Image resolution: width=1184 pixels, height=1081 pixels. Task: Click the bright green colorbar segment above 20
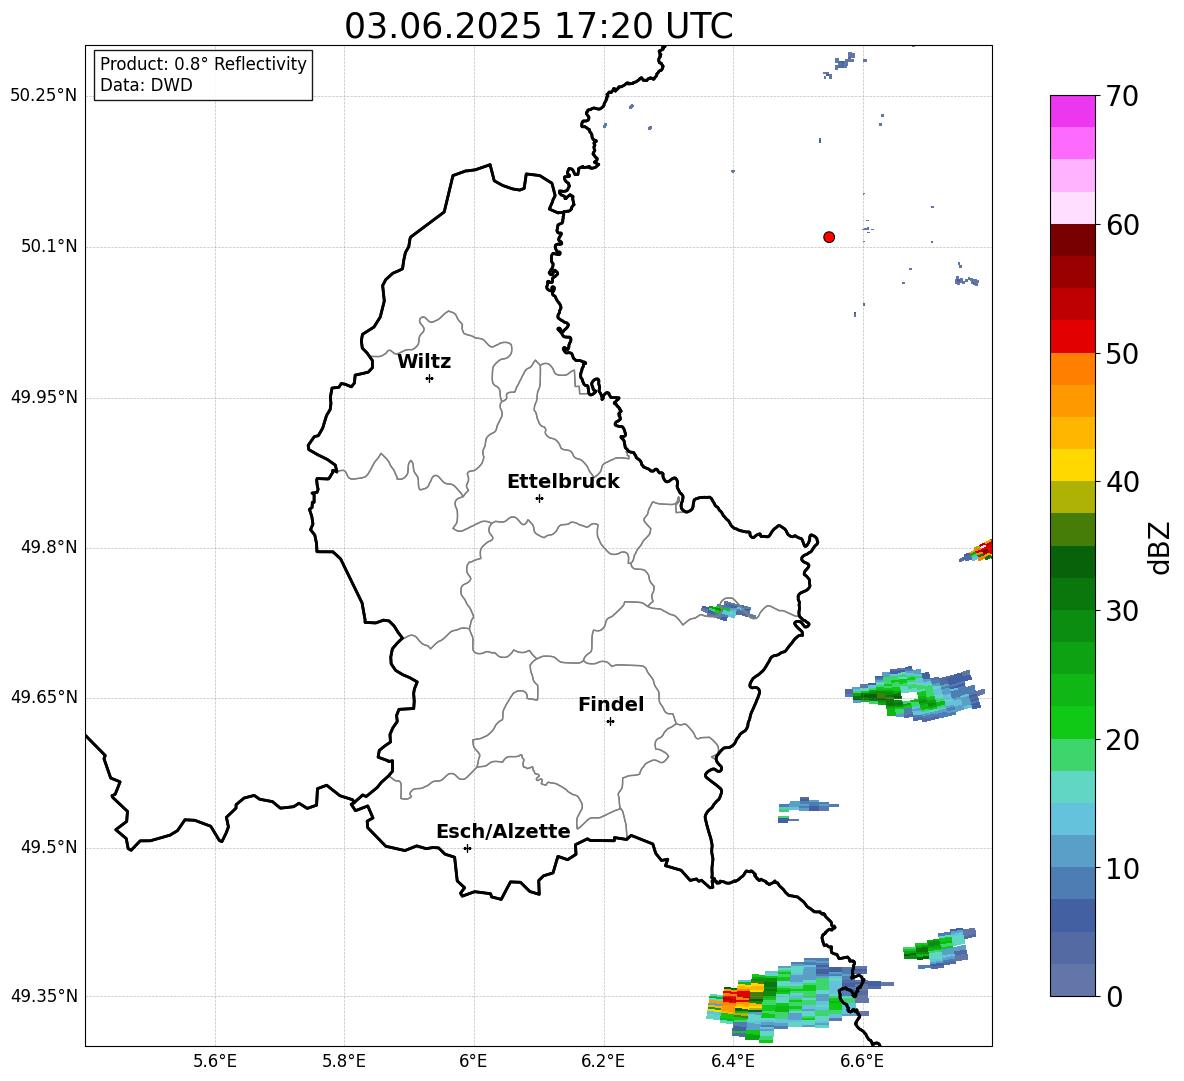tap(1072, 722)
